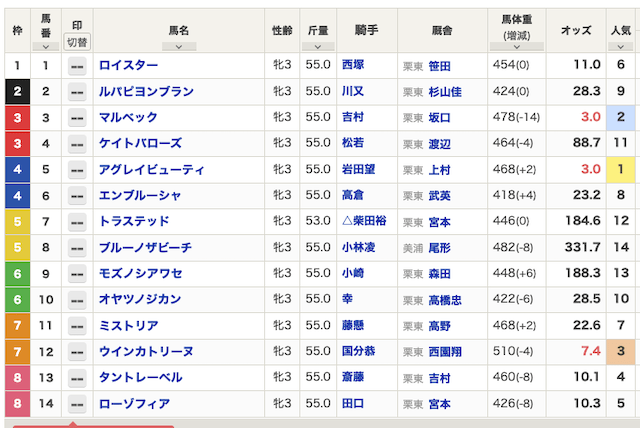
Task: Toggle the mark selector for ウインカトリーヌ
Action: click(x=77, y=352)
